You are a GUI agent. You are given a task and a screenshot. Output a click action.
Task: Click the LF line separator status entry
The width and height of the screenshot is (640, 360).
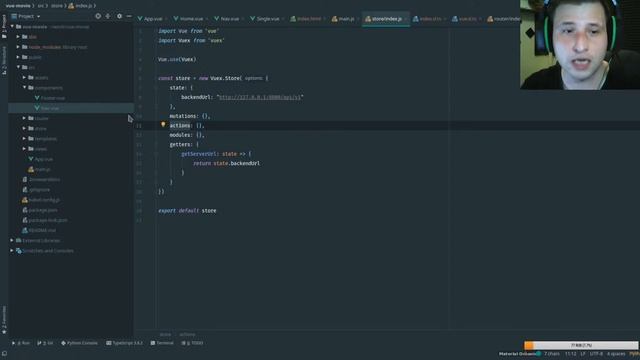582,354
